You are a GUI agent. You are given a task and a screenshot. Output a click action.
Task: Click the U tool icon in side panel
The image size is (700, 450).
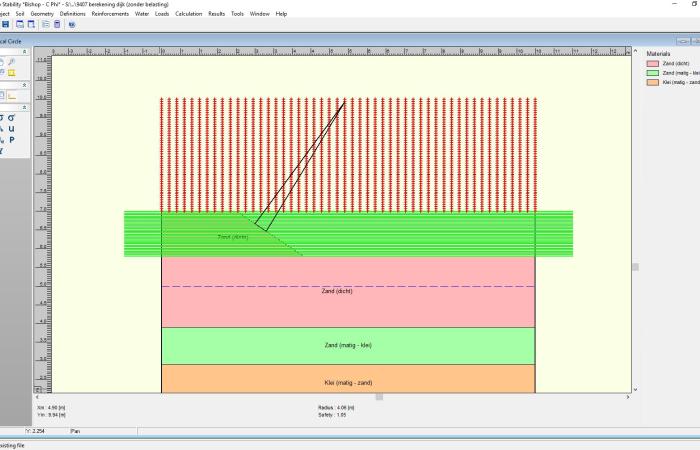pyautogui.click(x=11, y=128)
